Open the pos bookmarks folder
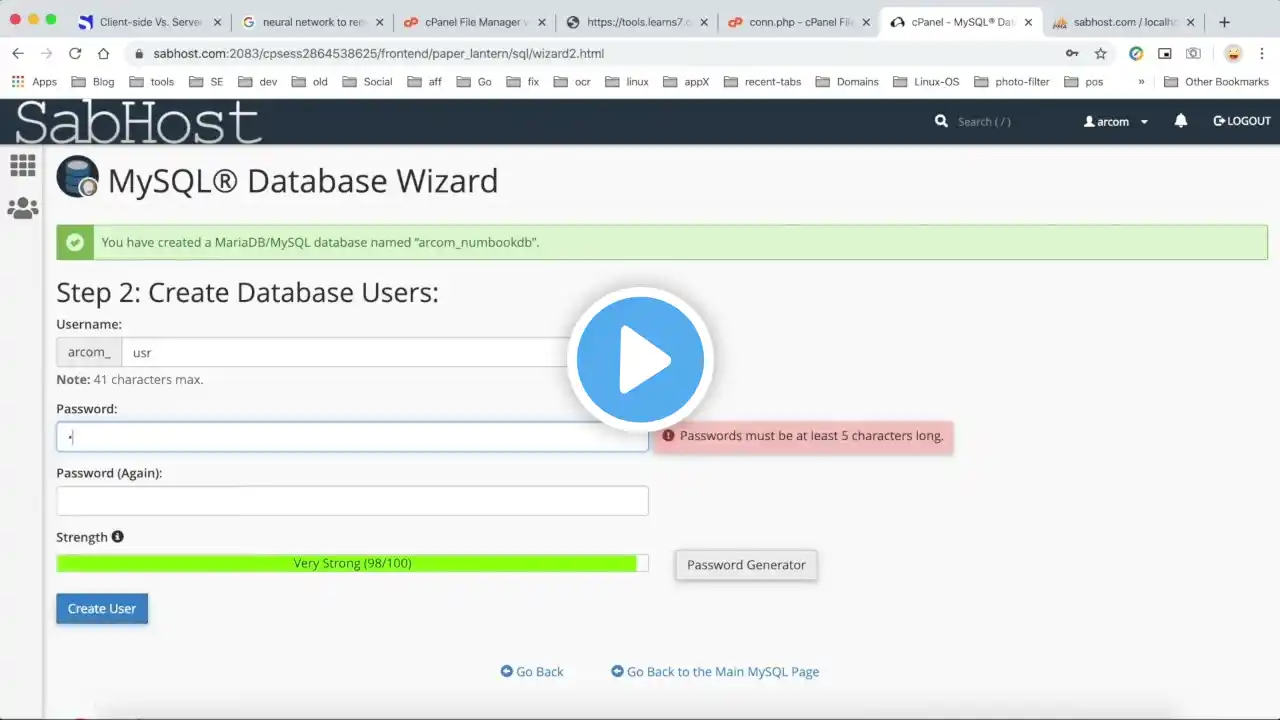 coord(1083,82)
